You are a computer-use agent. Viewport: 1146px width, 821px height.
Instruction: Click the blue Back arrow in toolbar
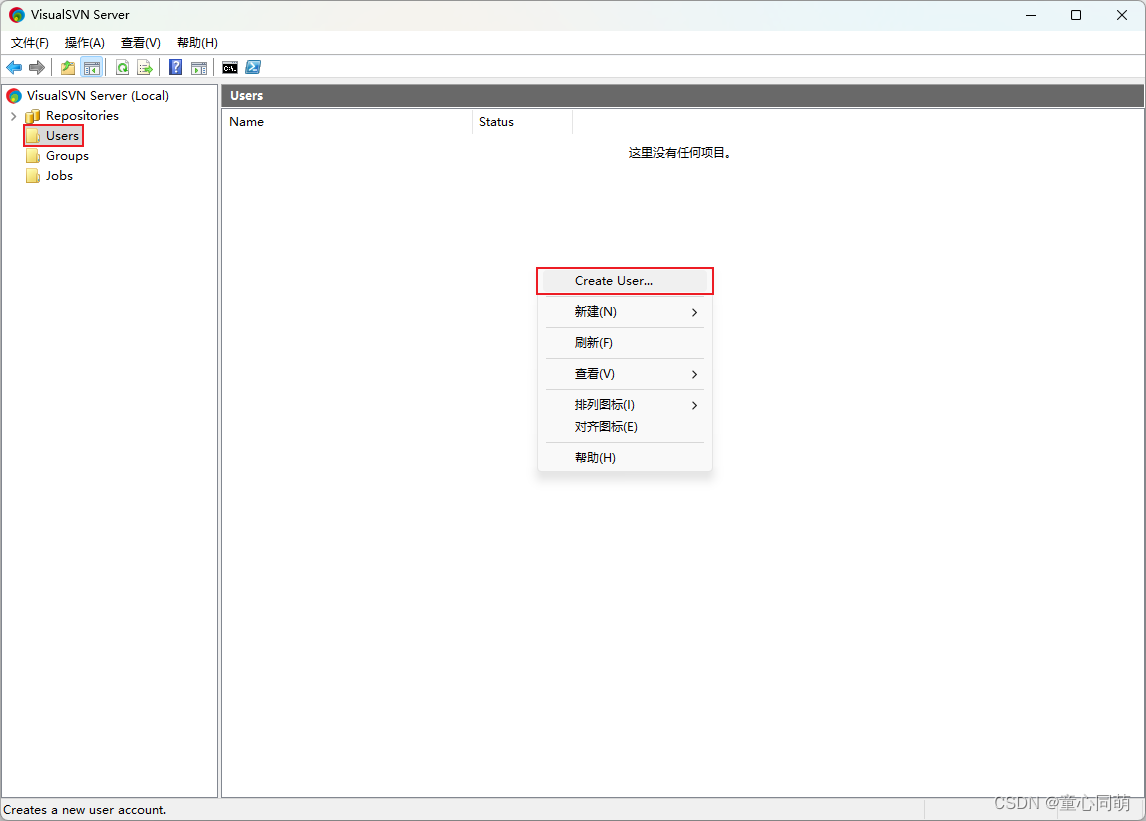pyautogui.click(x=14, y=68)
